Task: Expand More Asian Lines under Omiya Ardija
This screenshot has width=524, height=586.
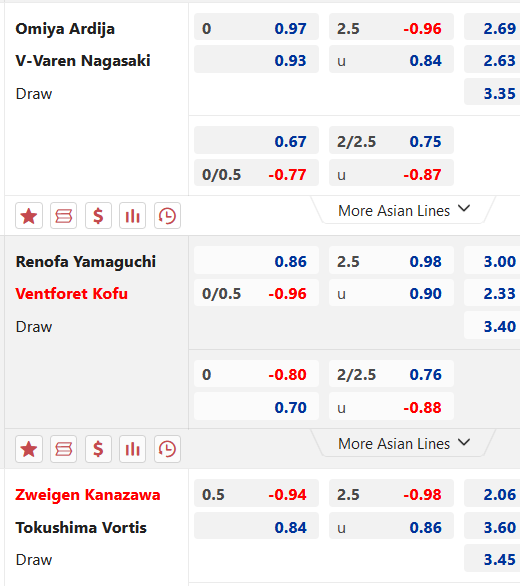Action: tap(404, 210)
